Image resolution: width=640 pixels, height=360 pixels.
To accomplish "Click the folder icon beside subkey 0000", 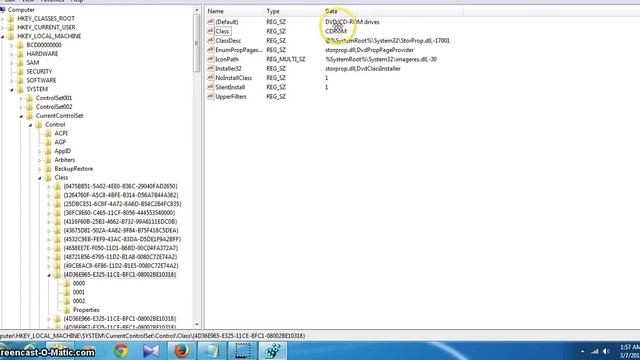I will 67,283.
